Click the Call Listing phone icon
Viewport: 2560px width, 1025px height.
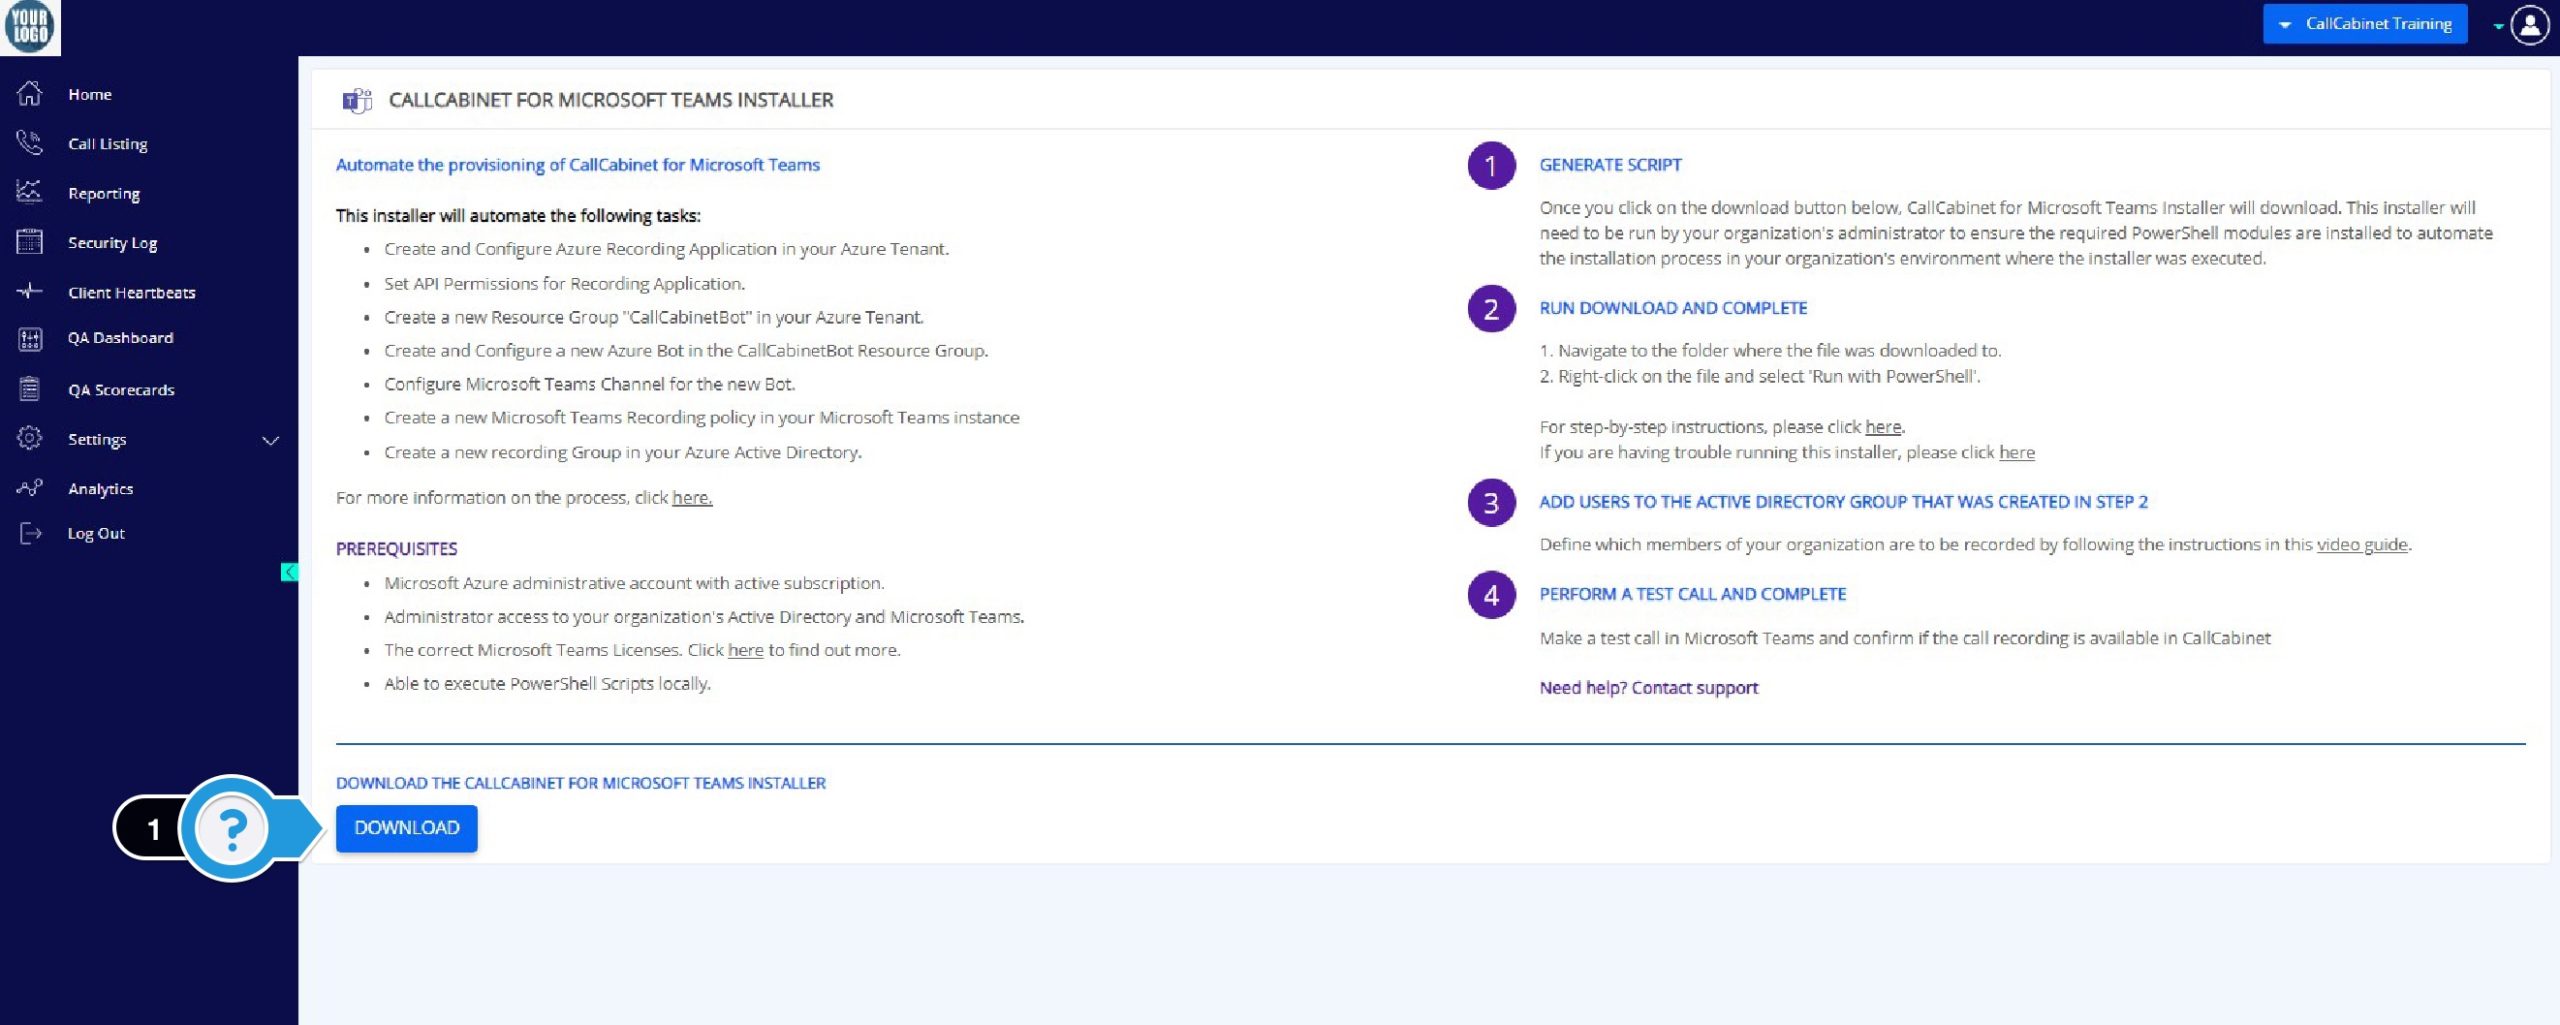pos(29,143)
